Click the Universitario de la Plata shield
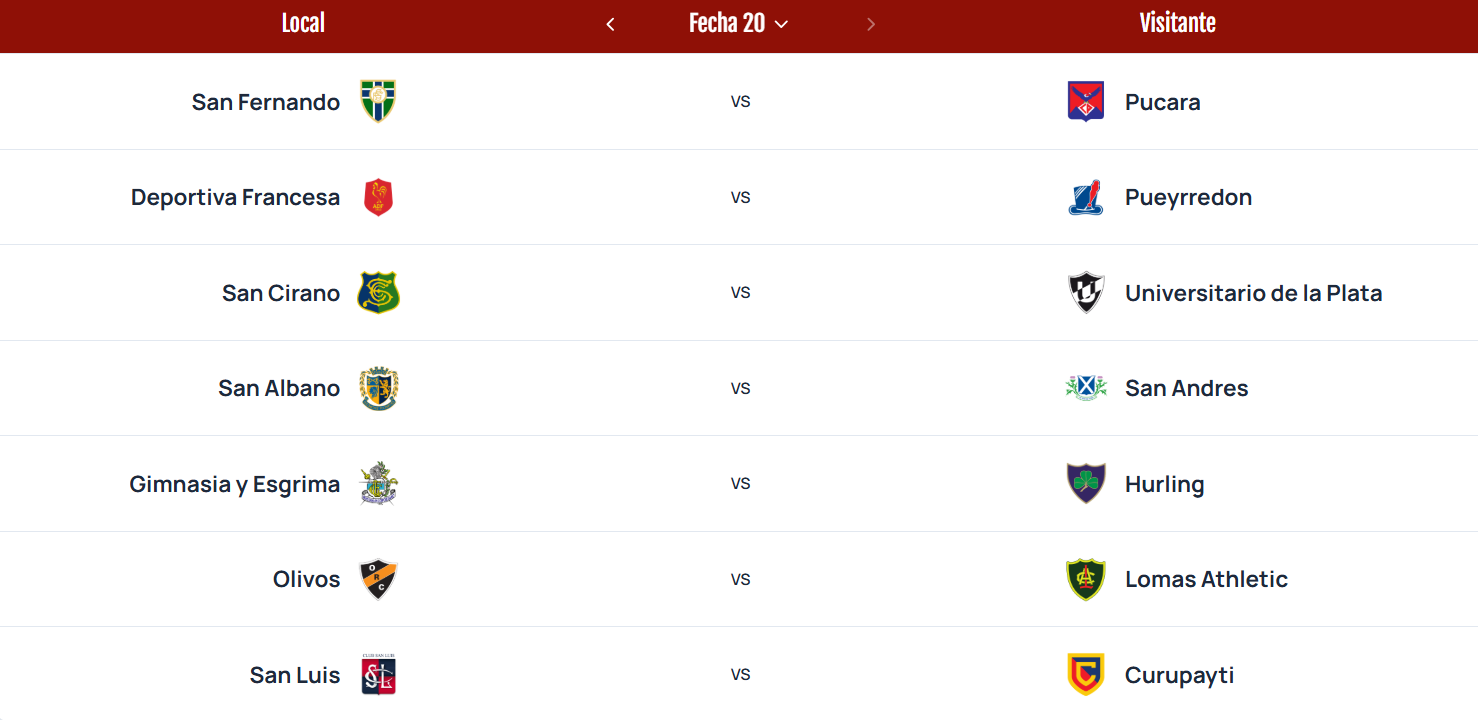Screen dimensions: 1478x720 click(1085, 293)
